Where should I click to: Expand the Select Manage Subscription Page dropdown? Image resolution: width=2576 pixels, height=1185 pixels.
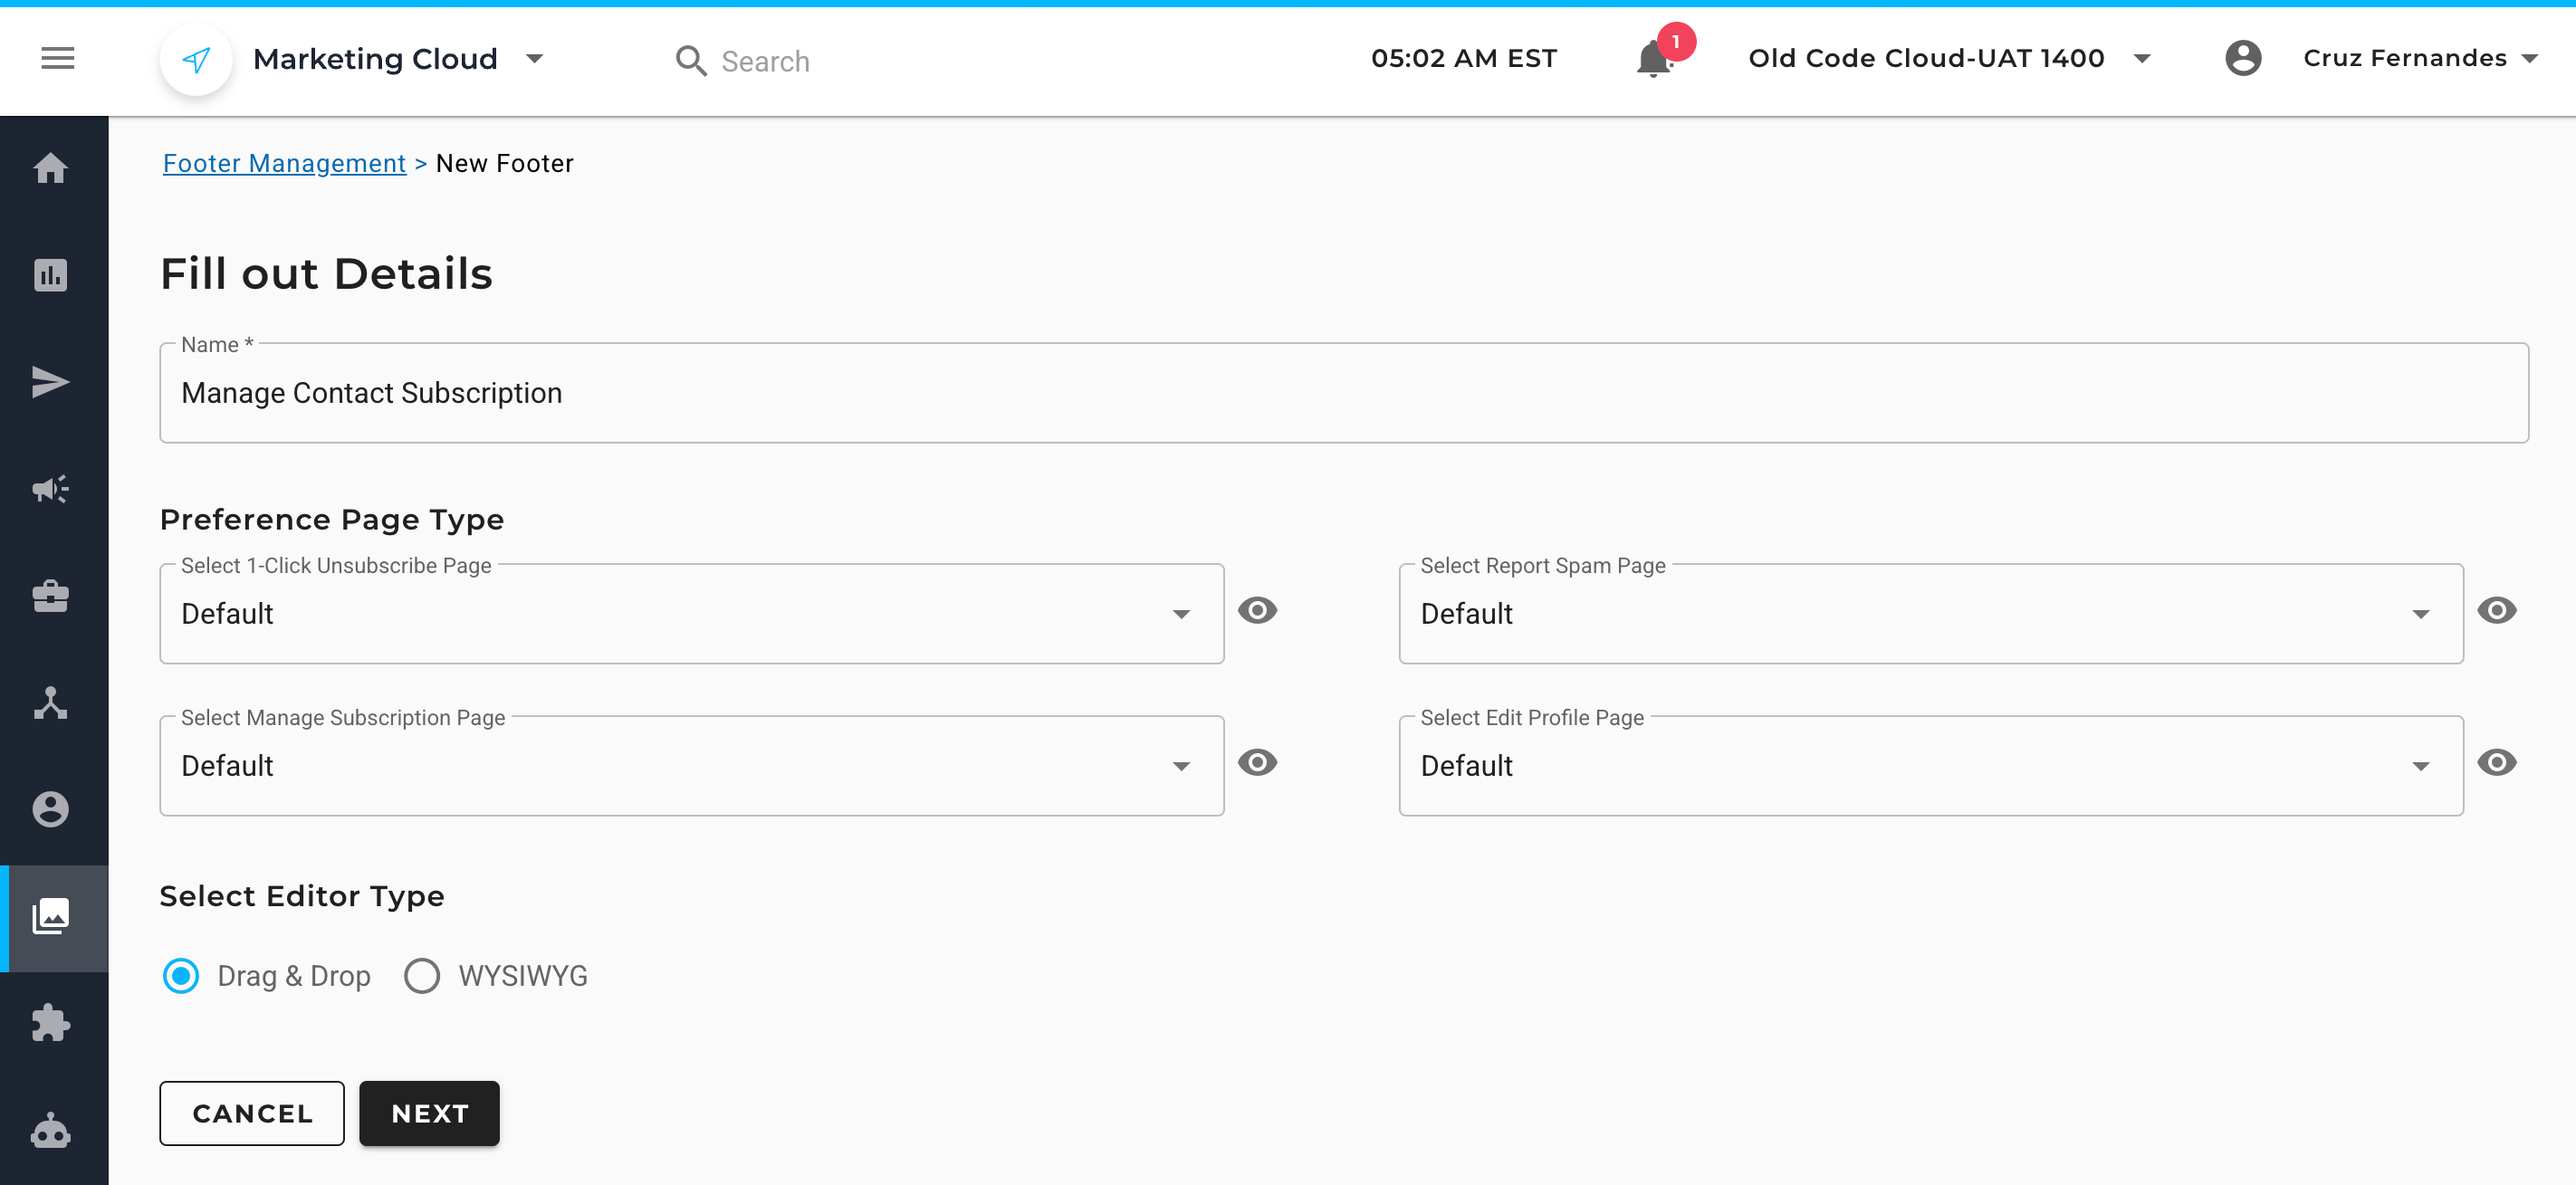691,766
